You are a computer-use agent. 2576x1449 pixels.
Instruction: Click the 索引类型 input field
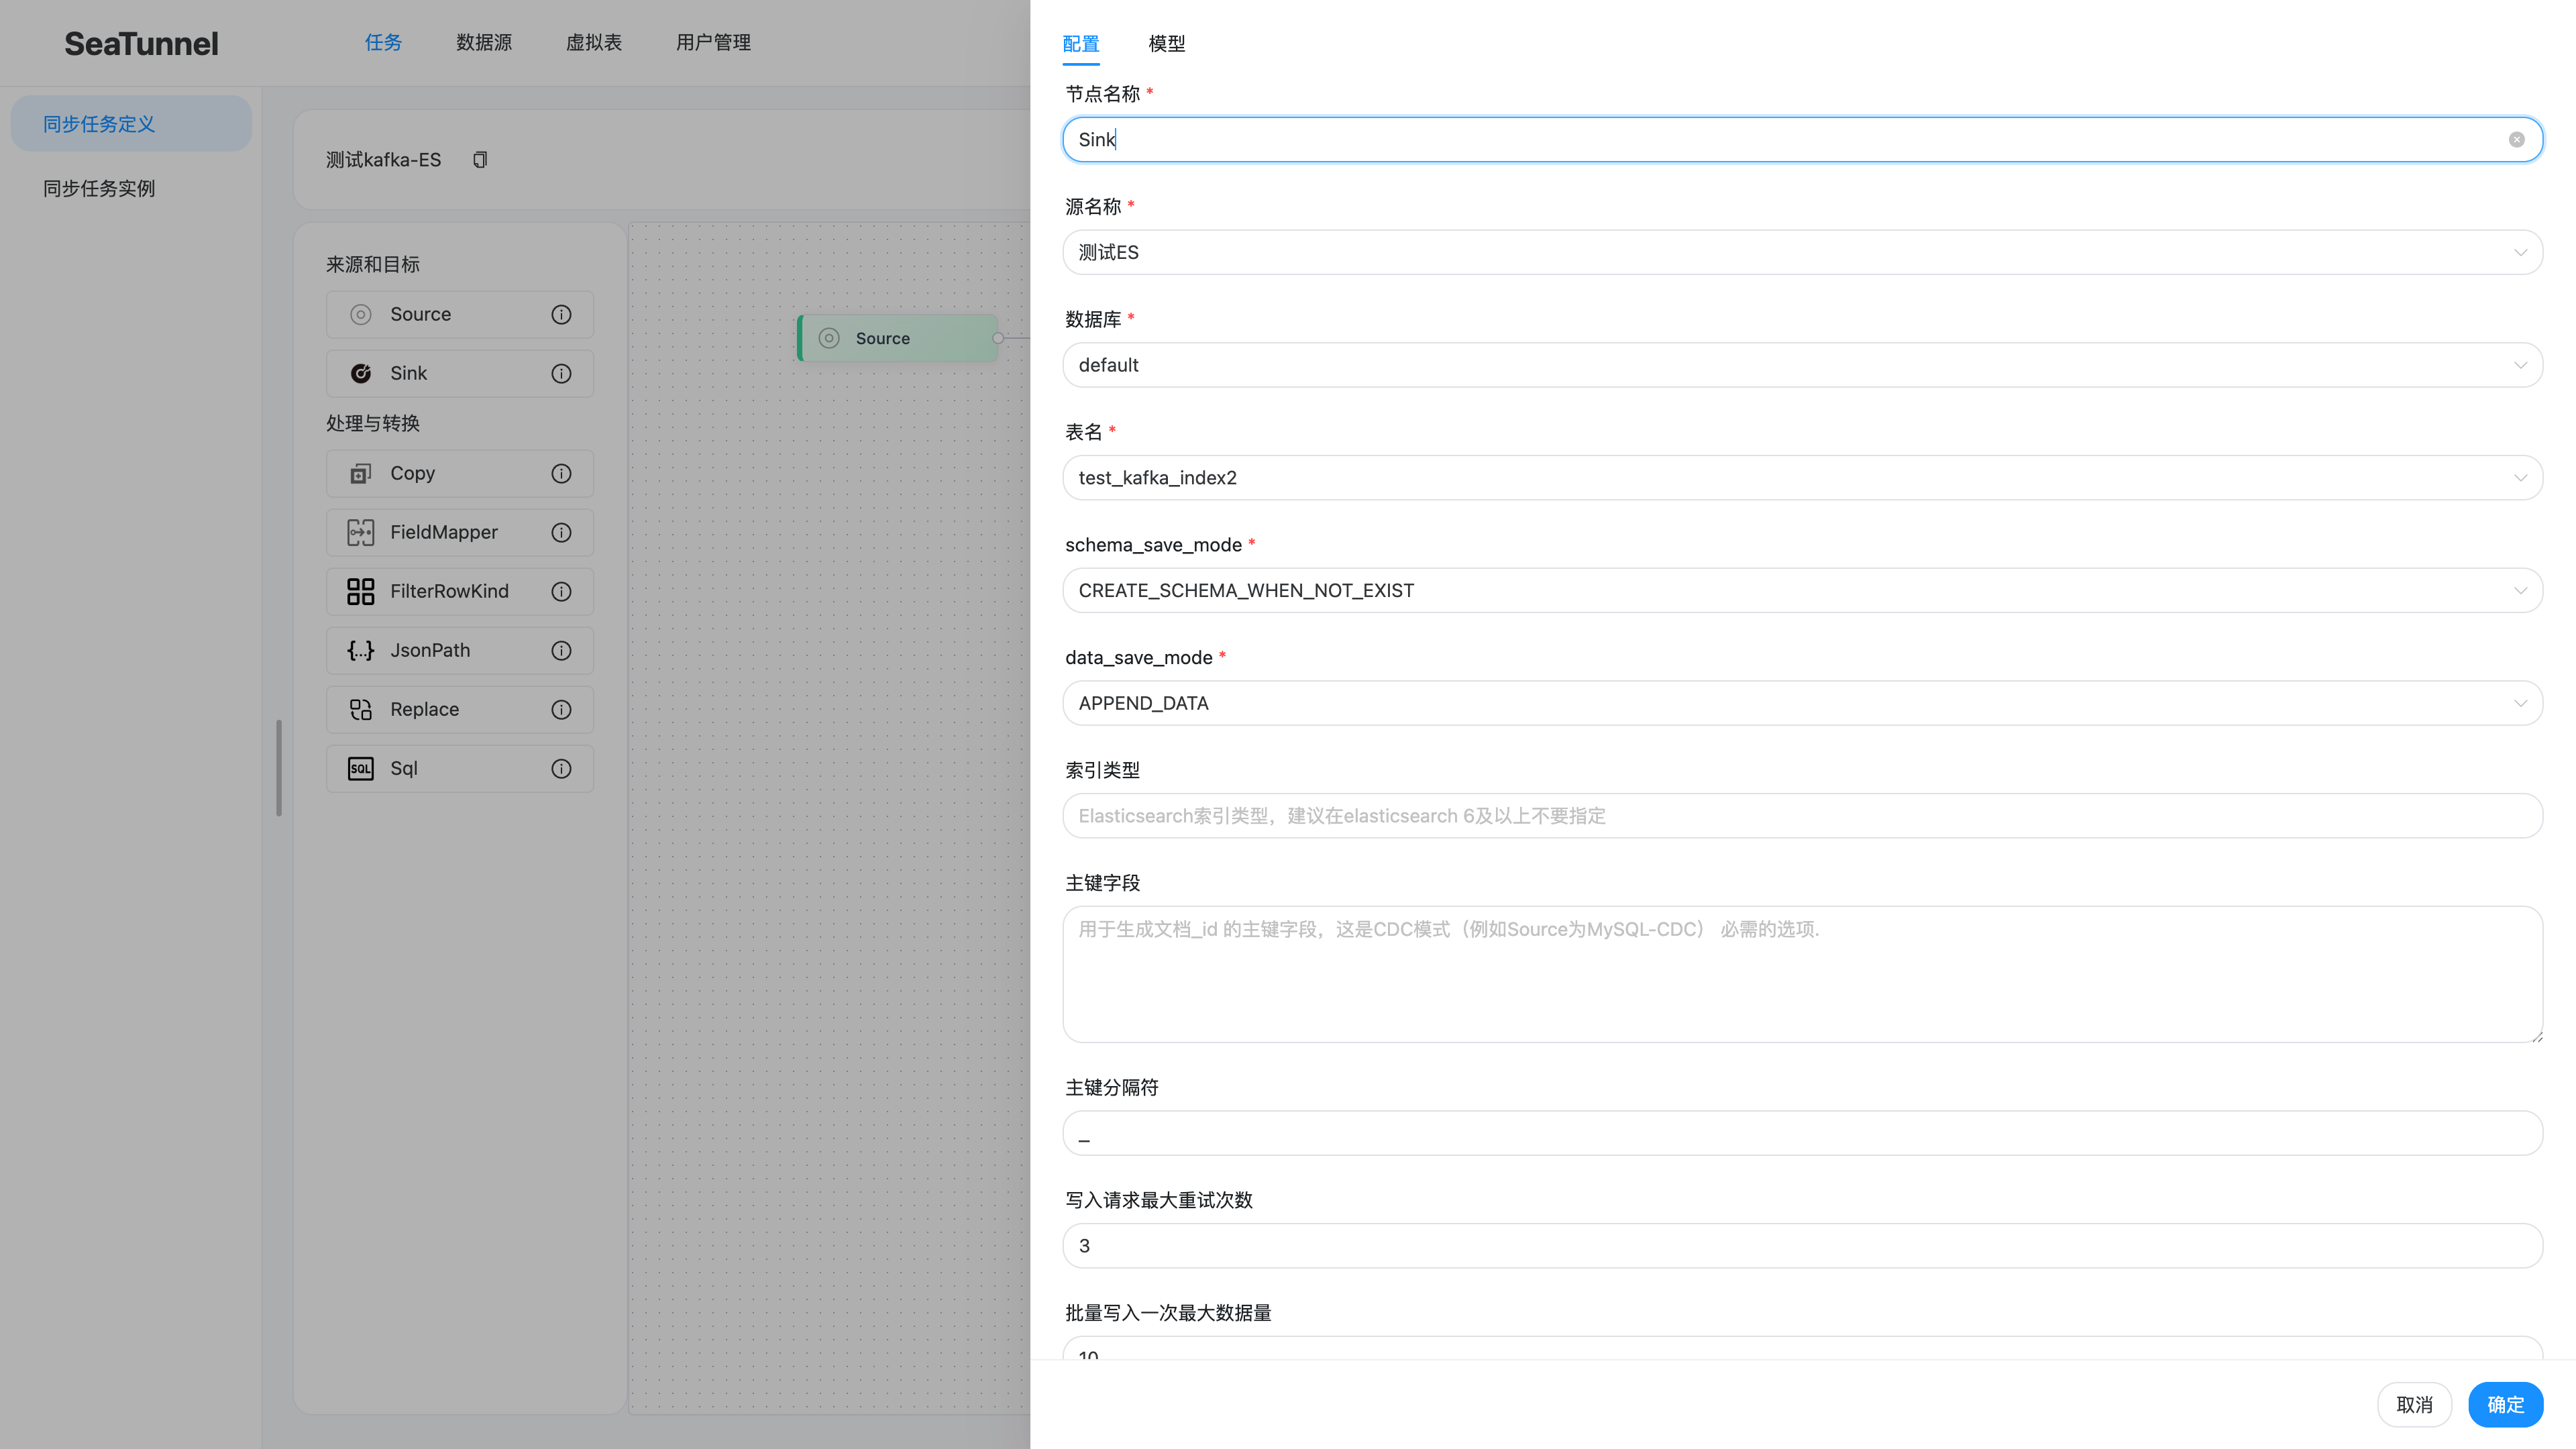point(1801,816)
